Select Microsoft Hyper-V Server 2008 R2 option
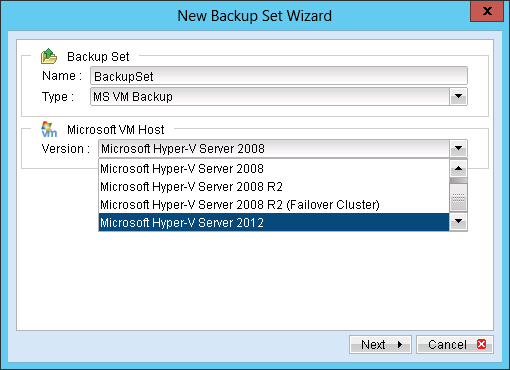The height and width of the screenshot is (370, 510). click(x=274, y=187)
